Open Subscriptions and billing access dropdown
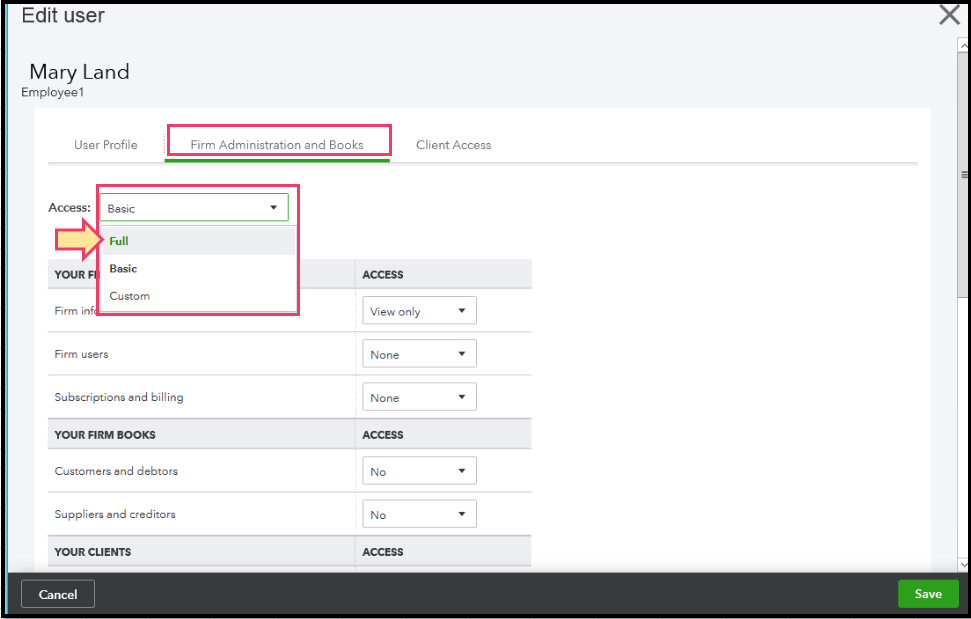The height and width of the screenshot is (619, 971). pyautogui.click(x=418, y=397)
